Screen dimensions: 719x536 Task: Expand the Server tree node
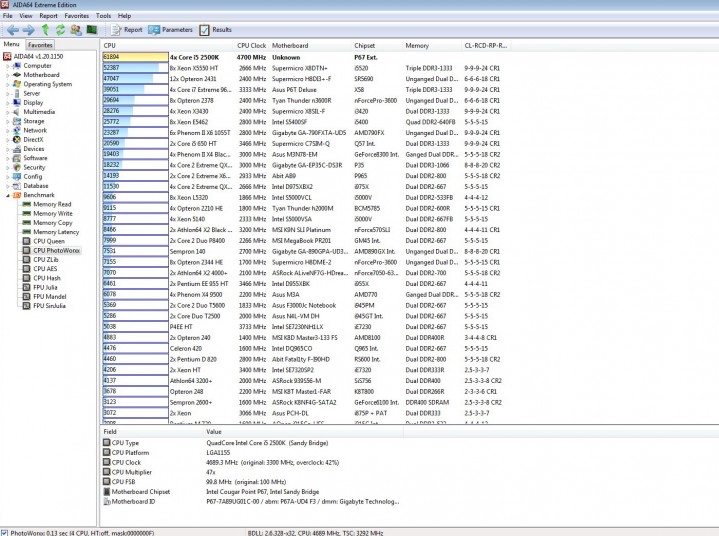point(7,94)
